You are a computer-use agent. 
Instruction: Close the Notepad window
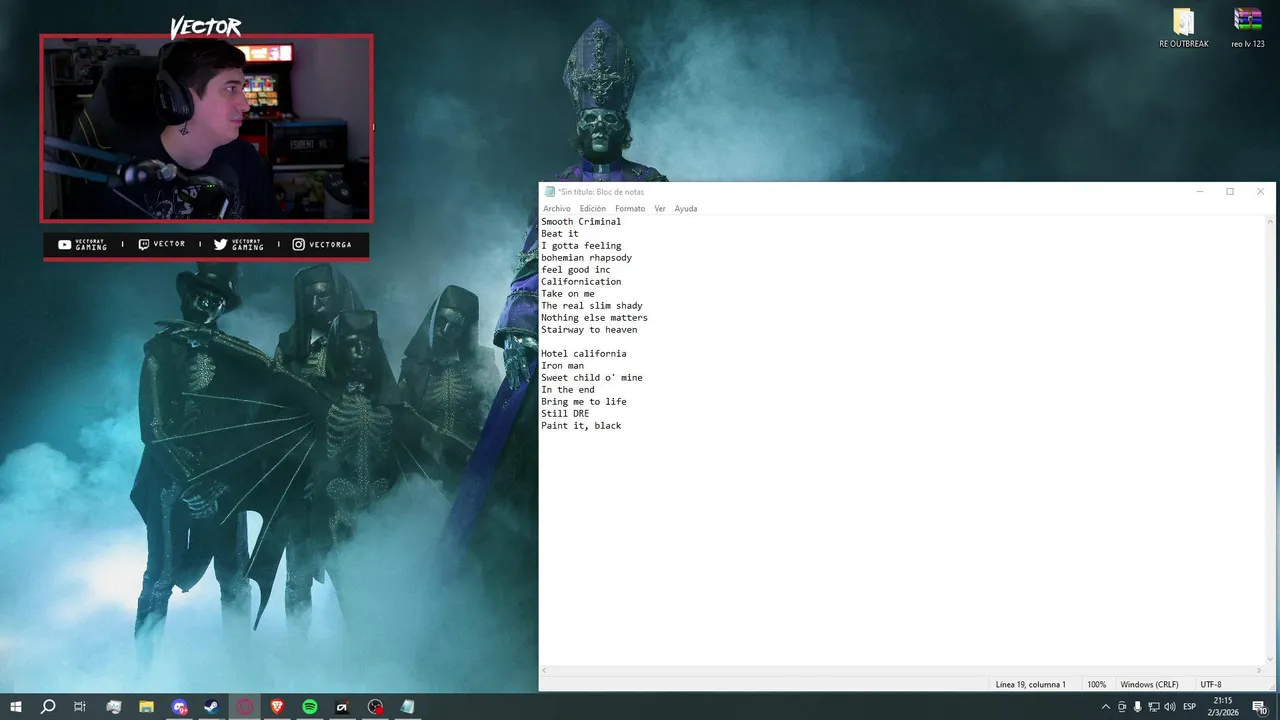(1260, 192)
